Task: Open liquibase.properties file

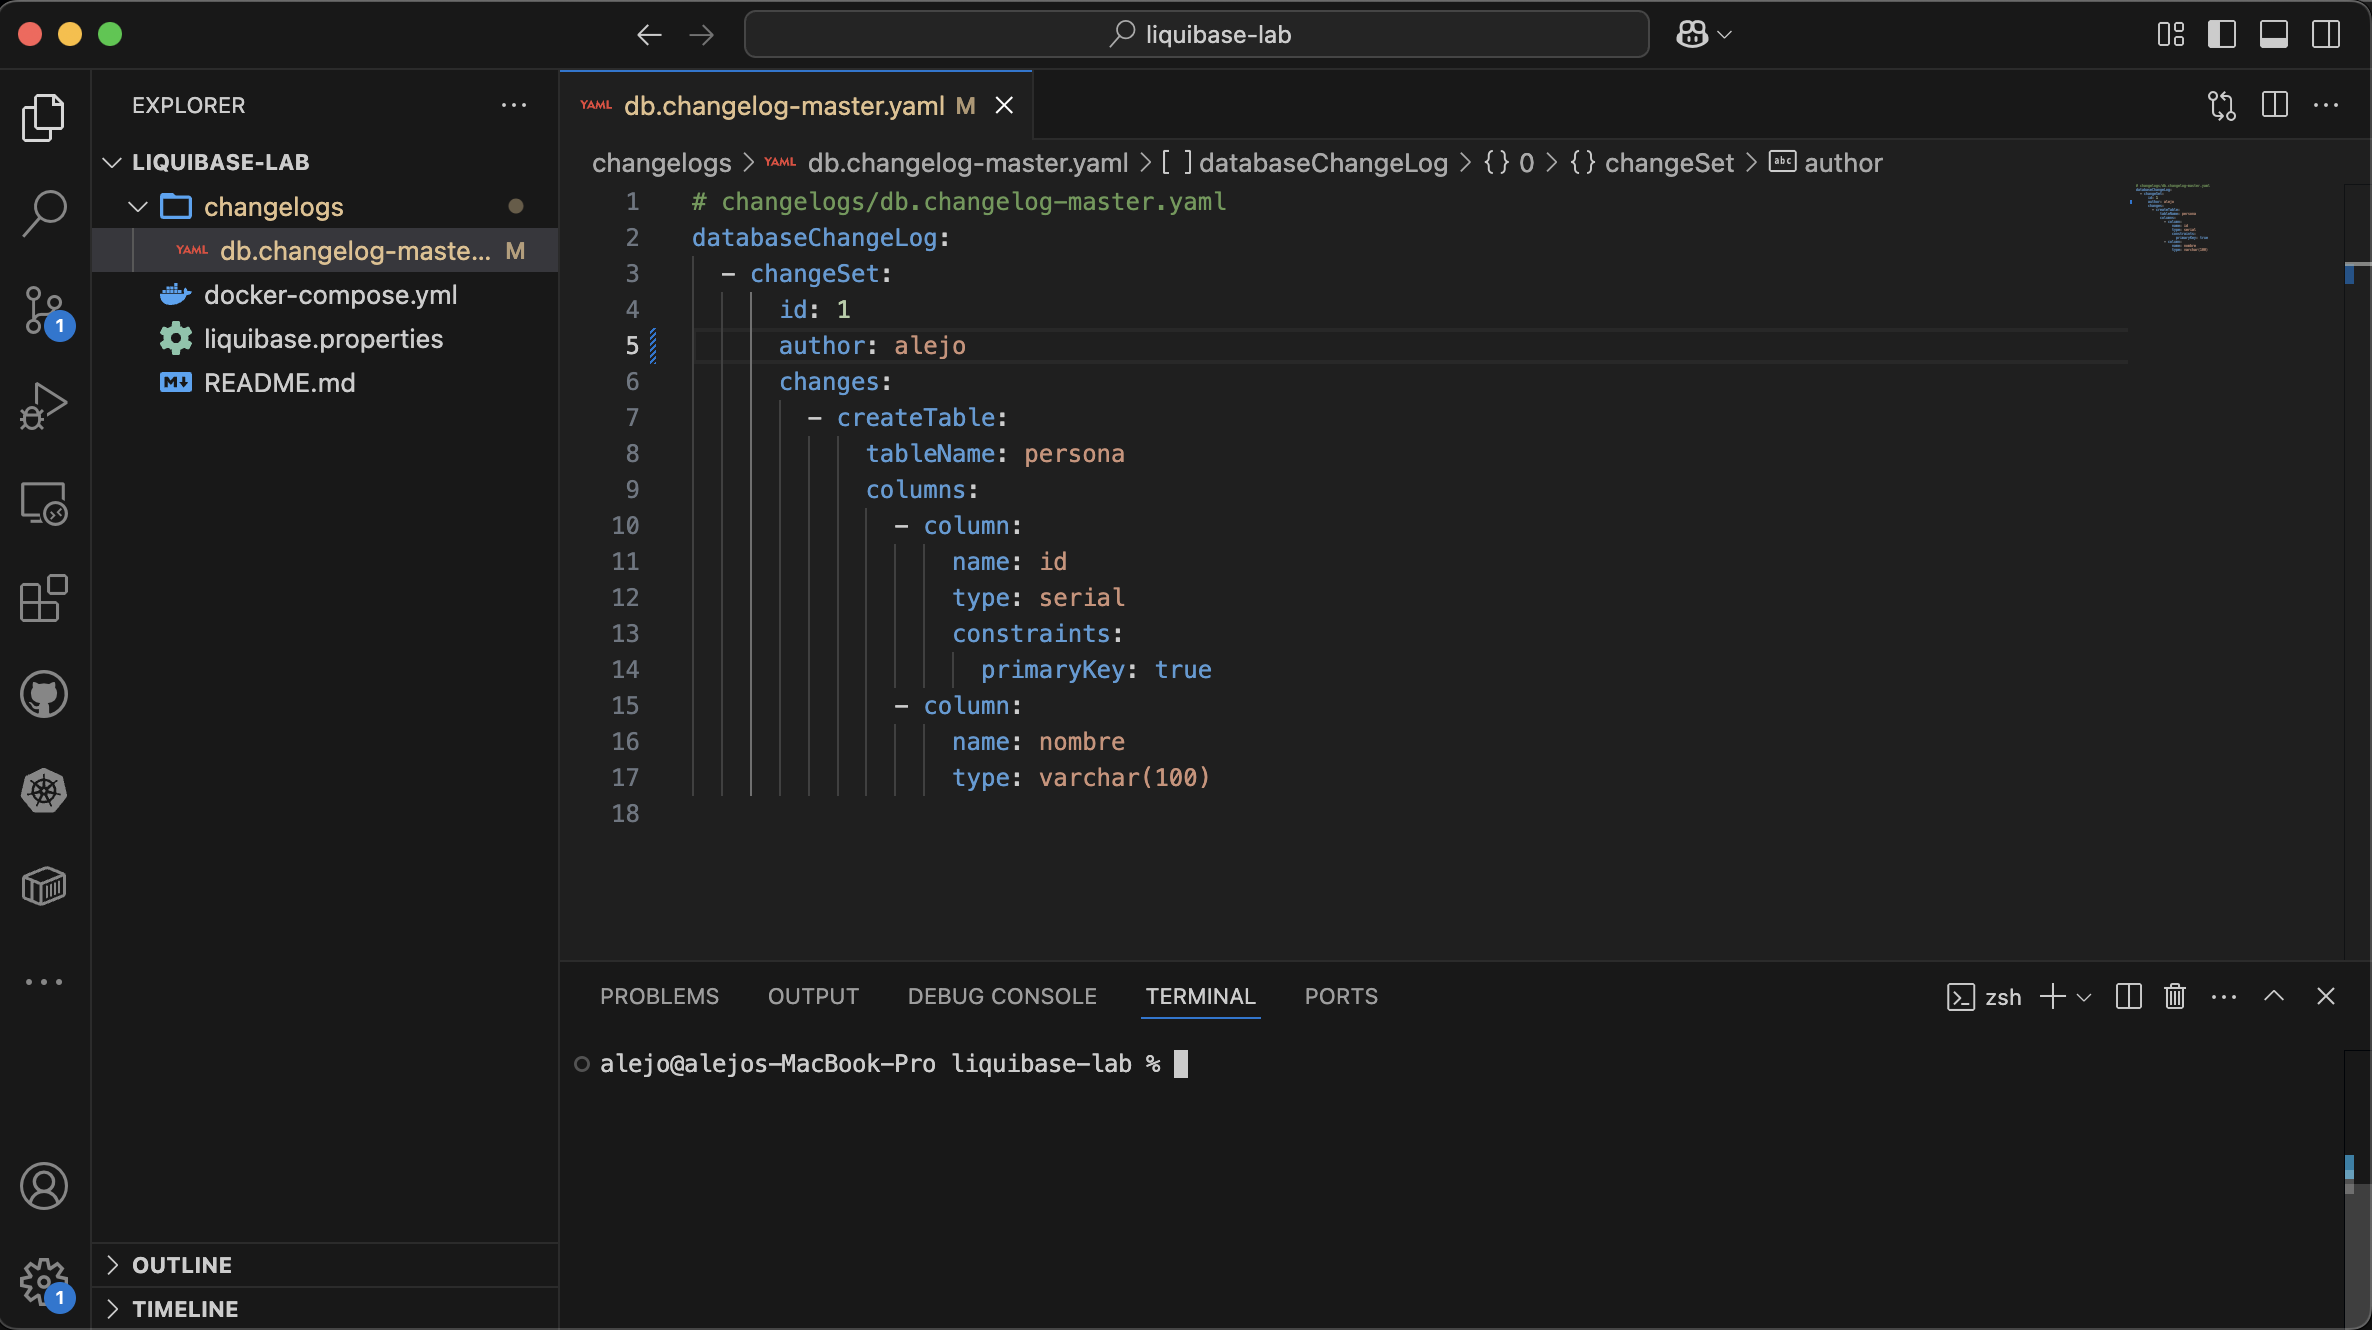Action: pyautogui.click(x=325, y=338)
